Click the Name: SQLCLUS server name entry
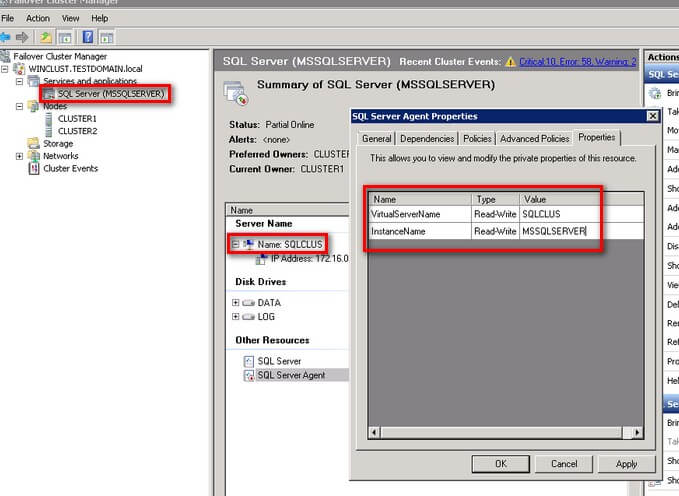Image resolution: width=679 pixels, height=496 pixels. tap(290, 244)
